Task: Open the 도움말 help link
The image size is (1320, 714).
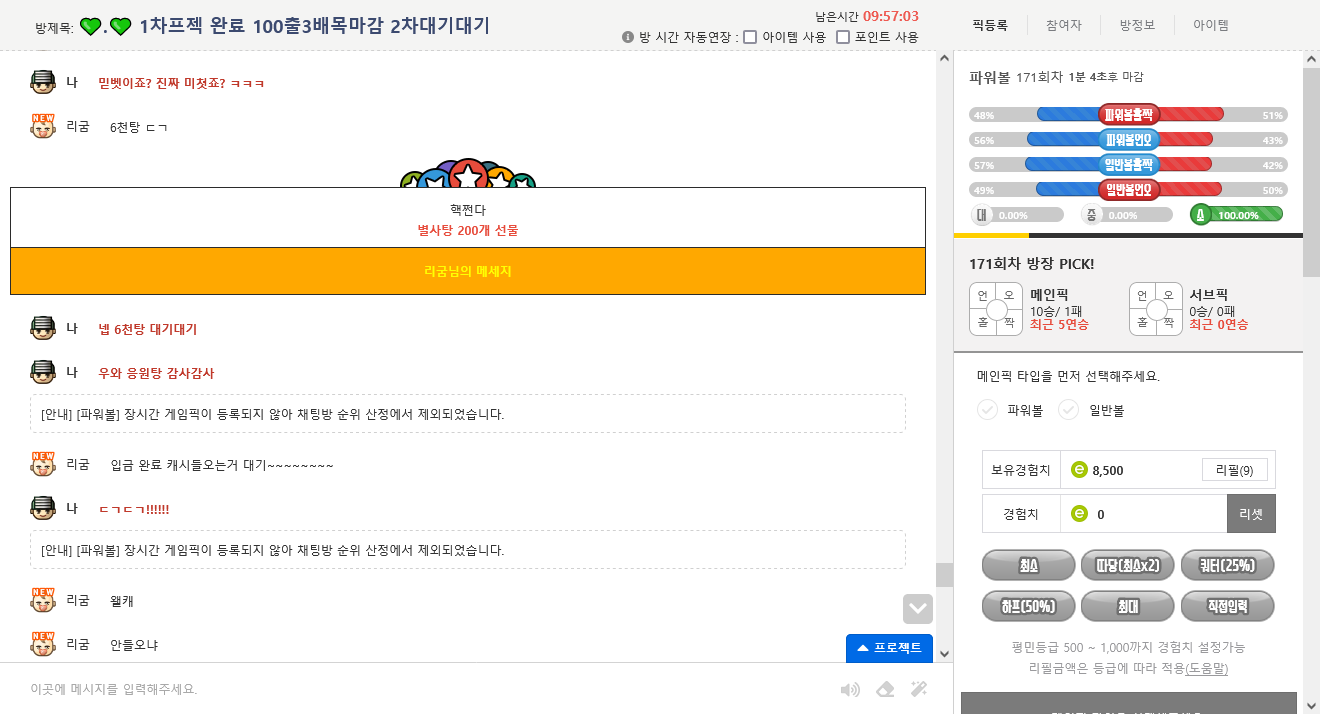Action: (x=1207, y=668)
